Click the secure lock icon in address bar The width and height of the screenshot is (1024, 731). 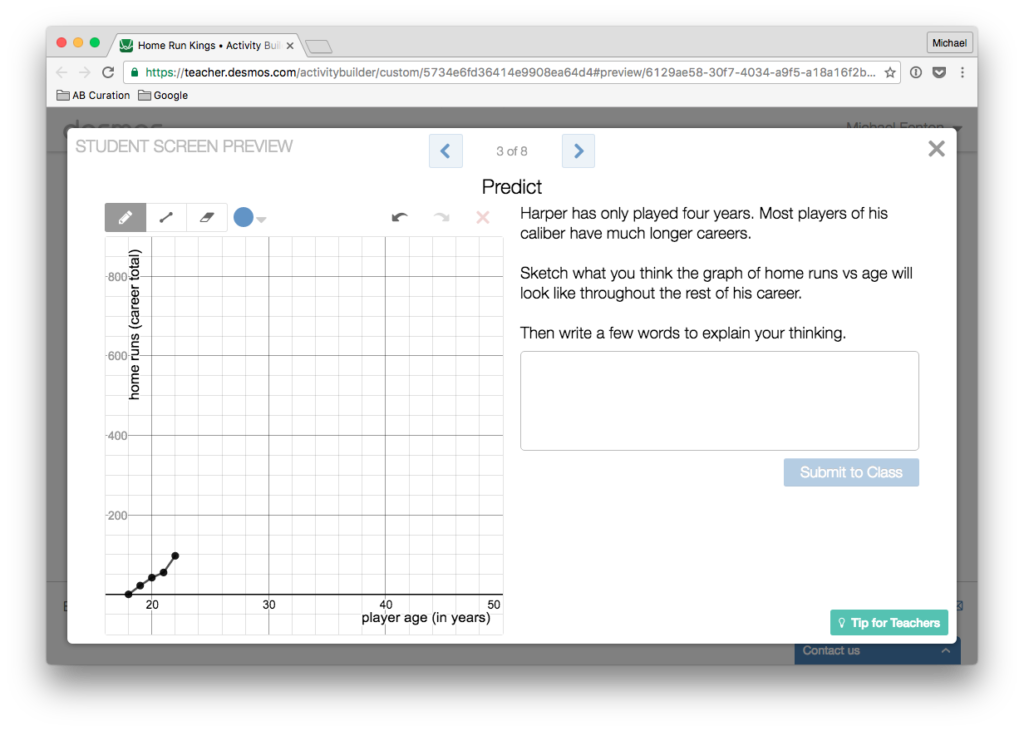(x=135, y=73)
